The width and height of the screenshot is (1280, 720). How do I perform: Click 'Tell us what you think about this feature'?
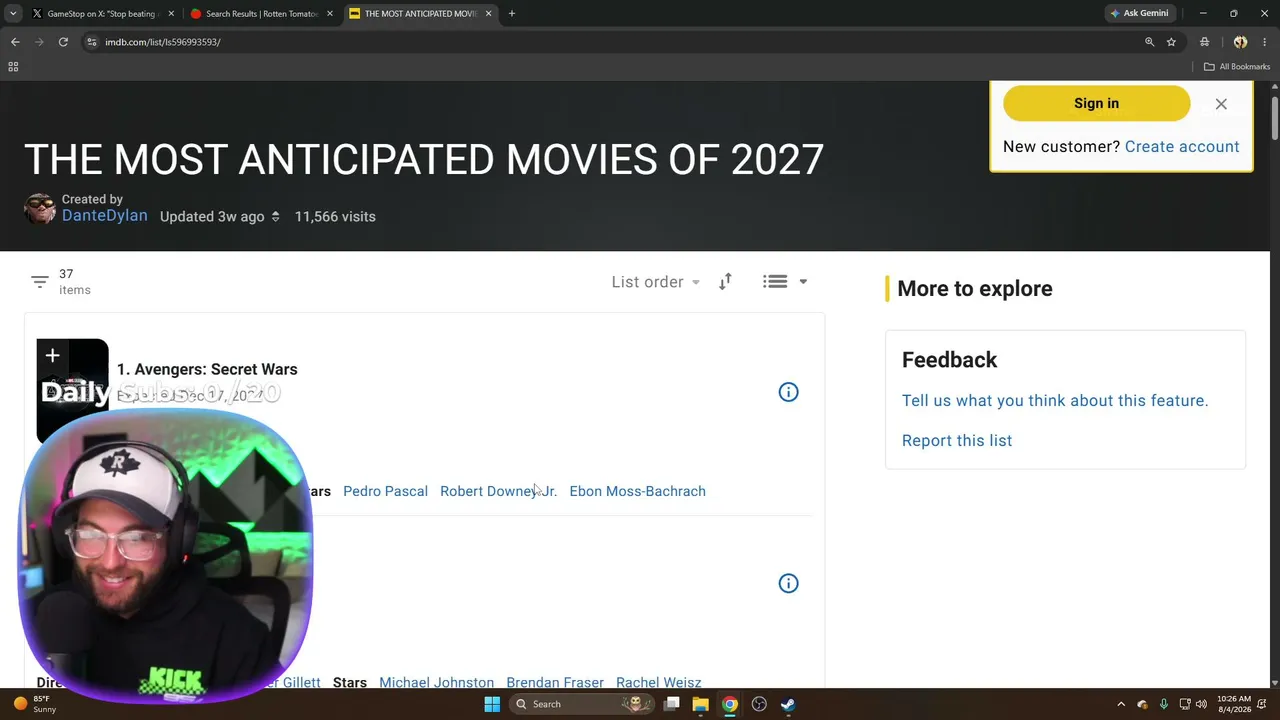point(1055,401)
